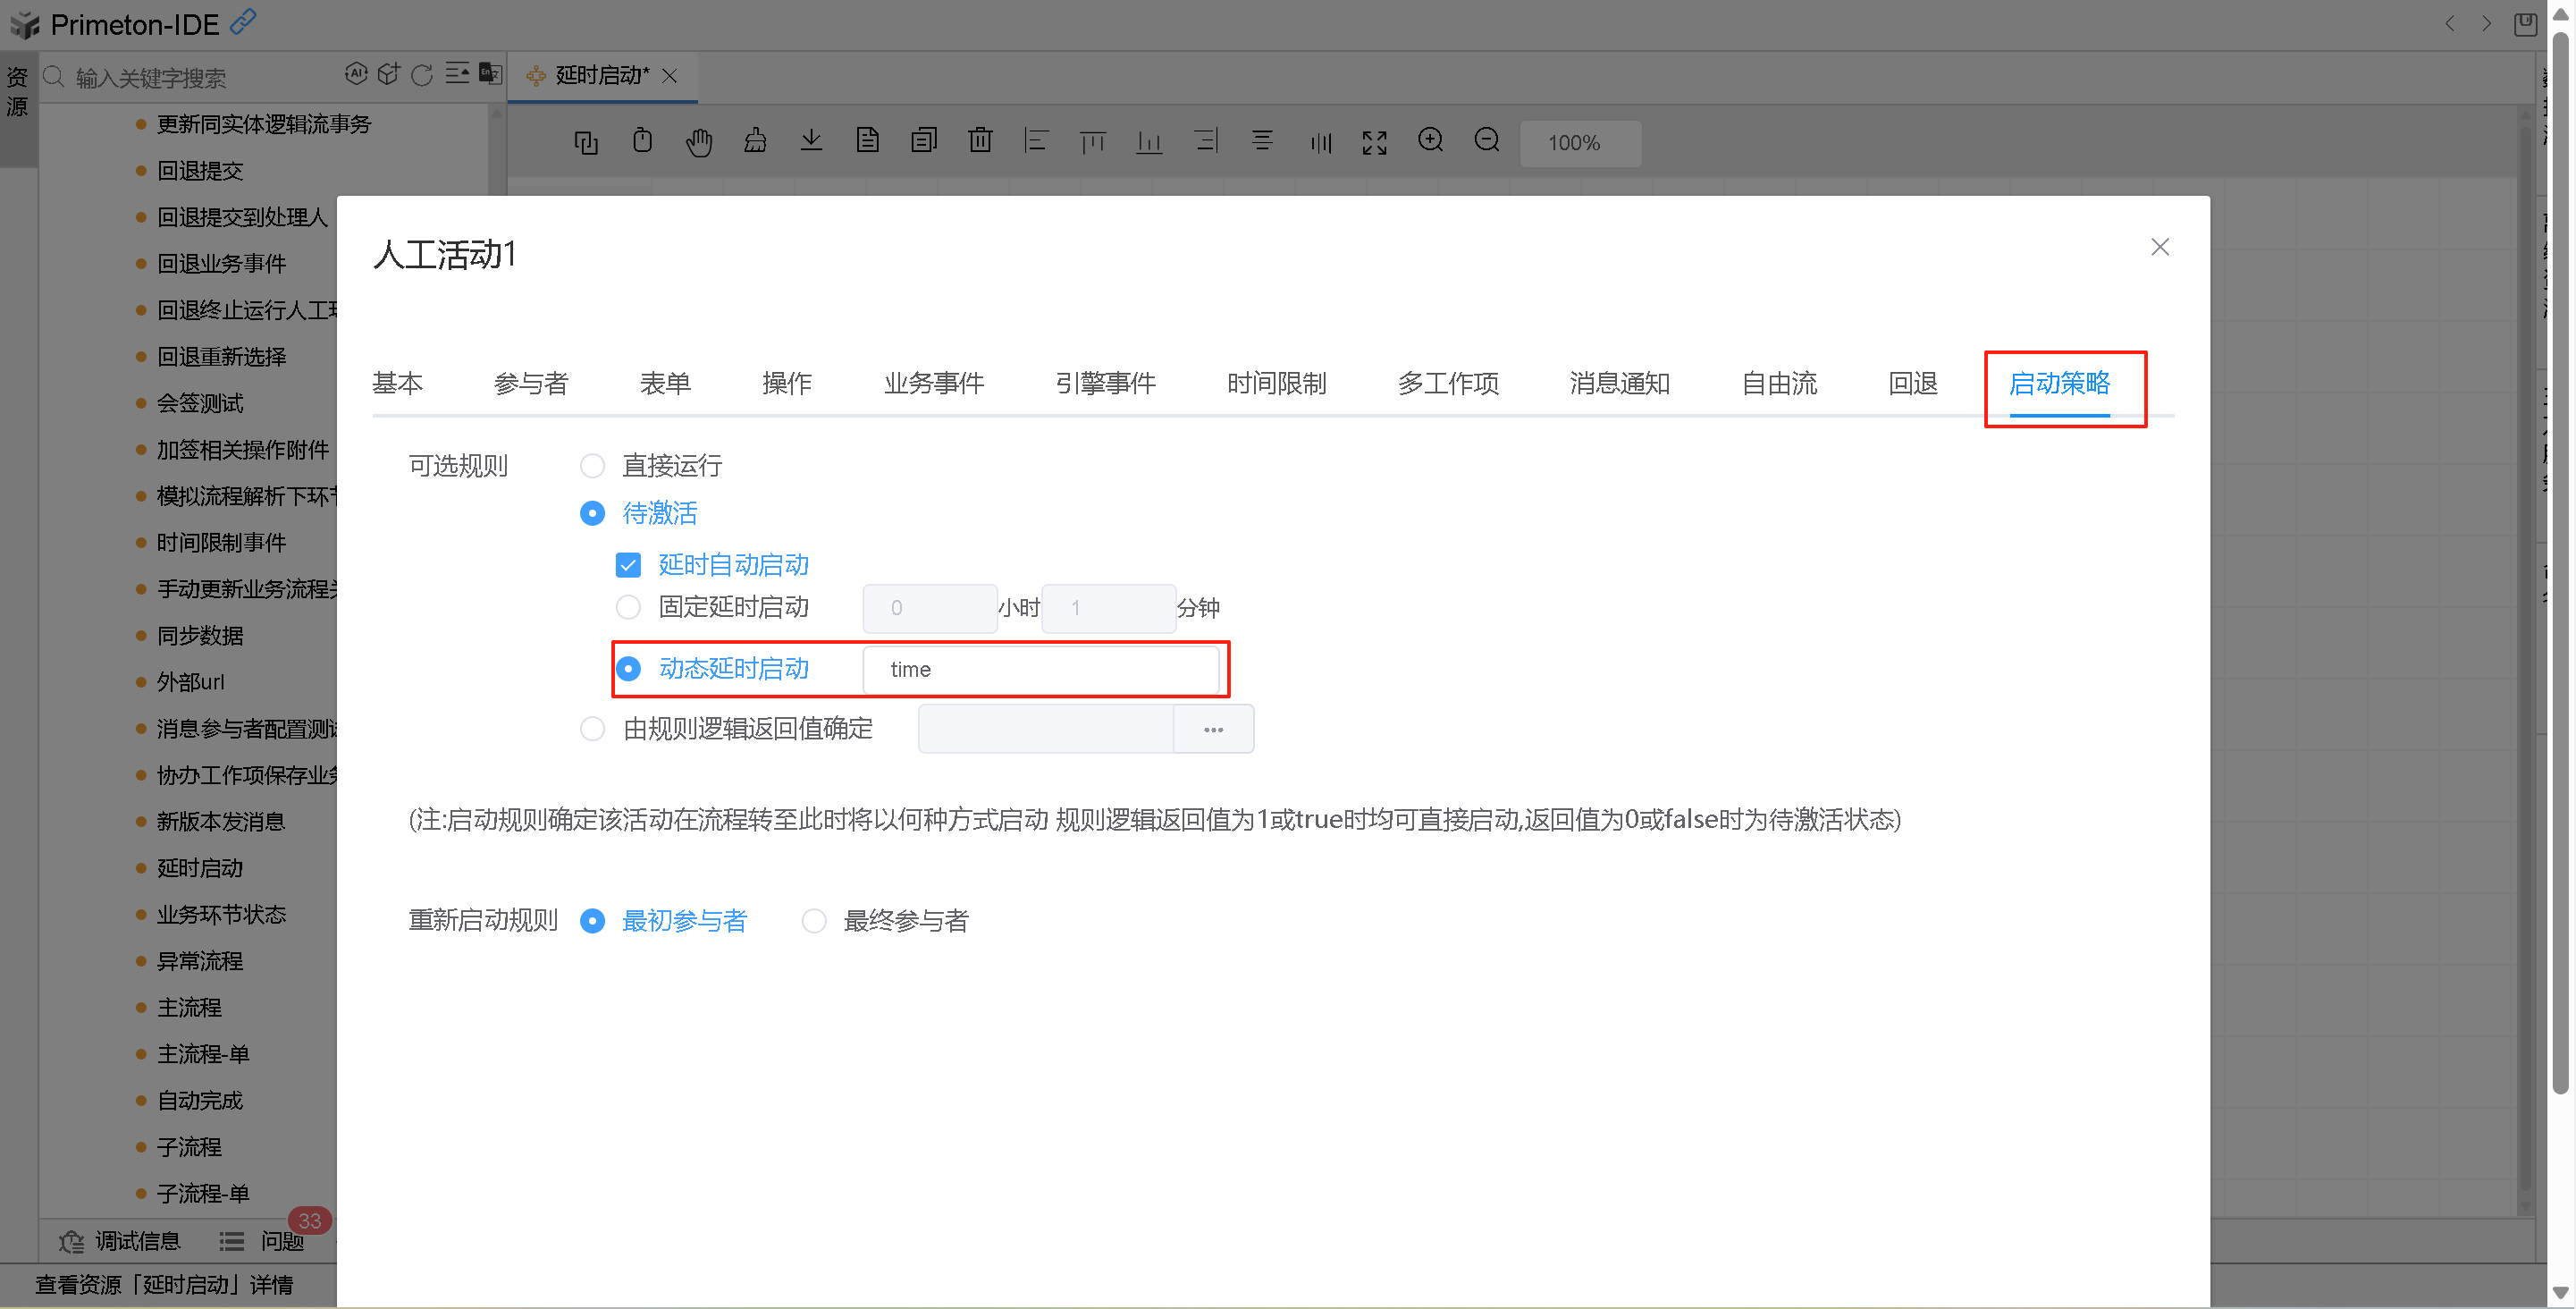The width and height of the screenshot is (2576, 1309).
Task: Click the download arrow icon in toolbar
Action: point(811,141)
